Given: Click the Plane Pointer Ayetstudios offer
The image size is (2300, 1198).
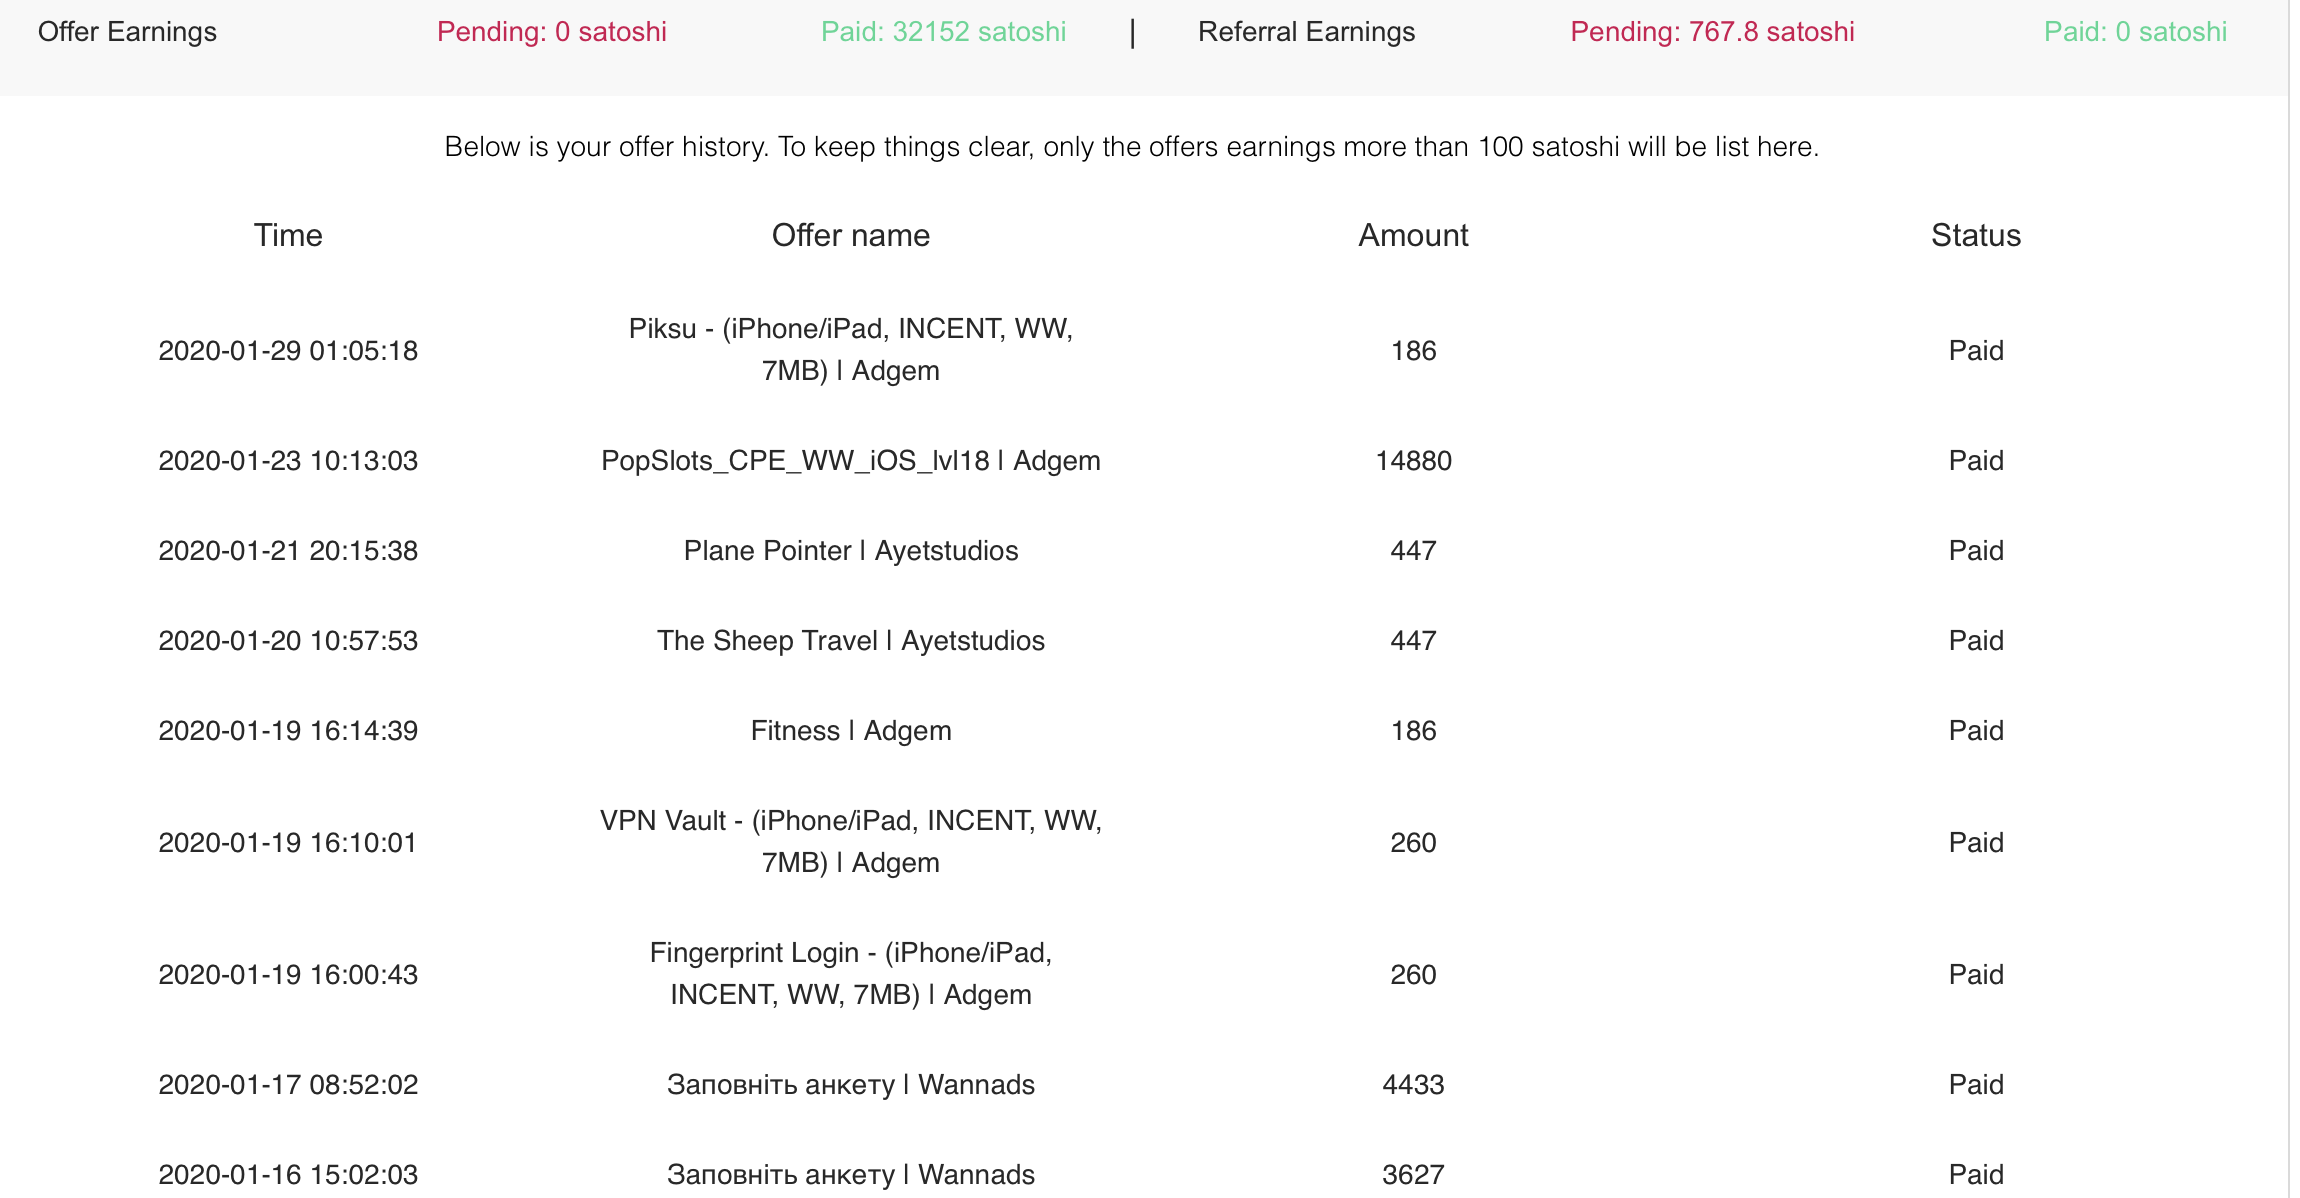Looking at the screenshot, I should pos(851,551).
